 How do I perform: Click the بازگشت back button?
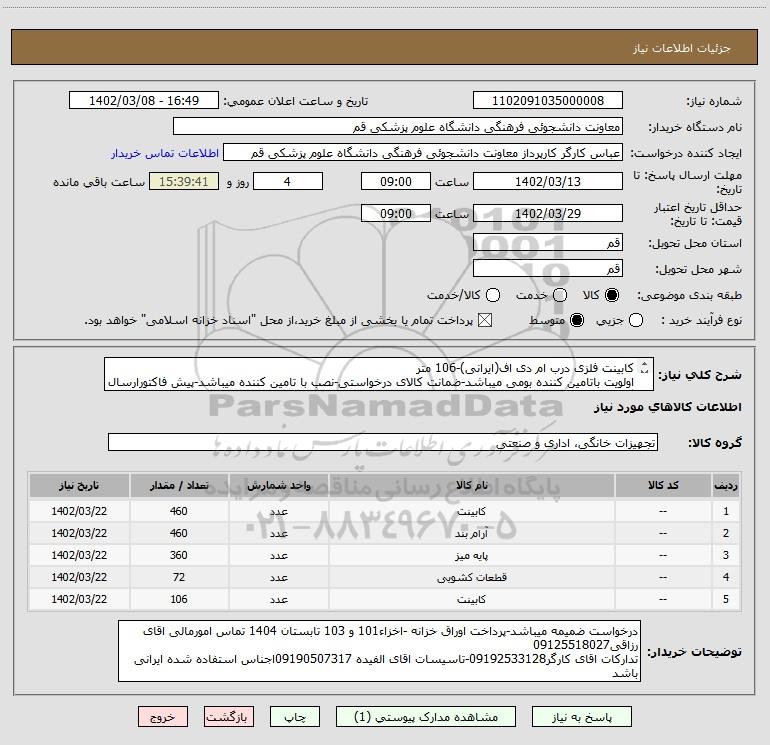pos(229,717)
